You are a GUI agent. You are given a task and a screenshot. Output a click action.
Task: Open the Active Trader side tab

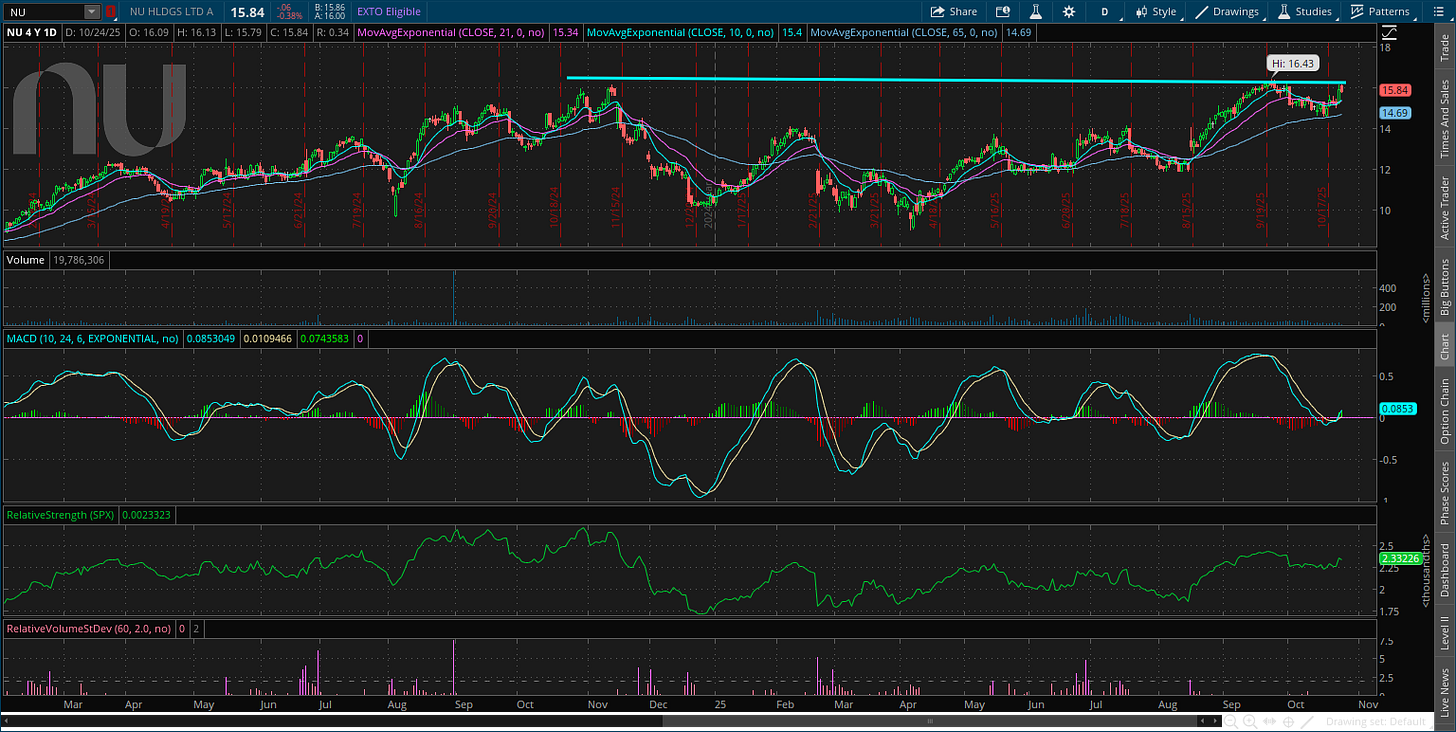pos(1444,207)
